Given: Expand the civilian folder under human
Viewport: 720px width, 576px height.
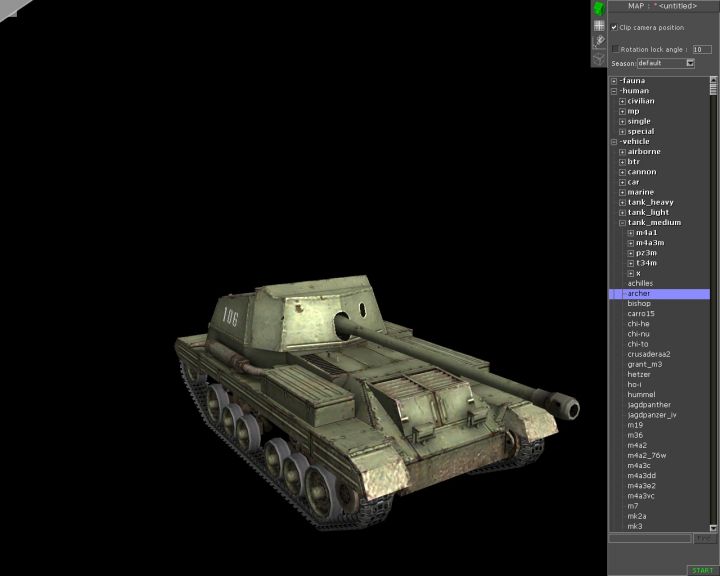Looking at the screenshot, I should pyautogui.click(x=622, y=101).
